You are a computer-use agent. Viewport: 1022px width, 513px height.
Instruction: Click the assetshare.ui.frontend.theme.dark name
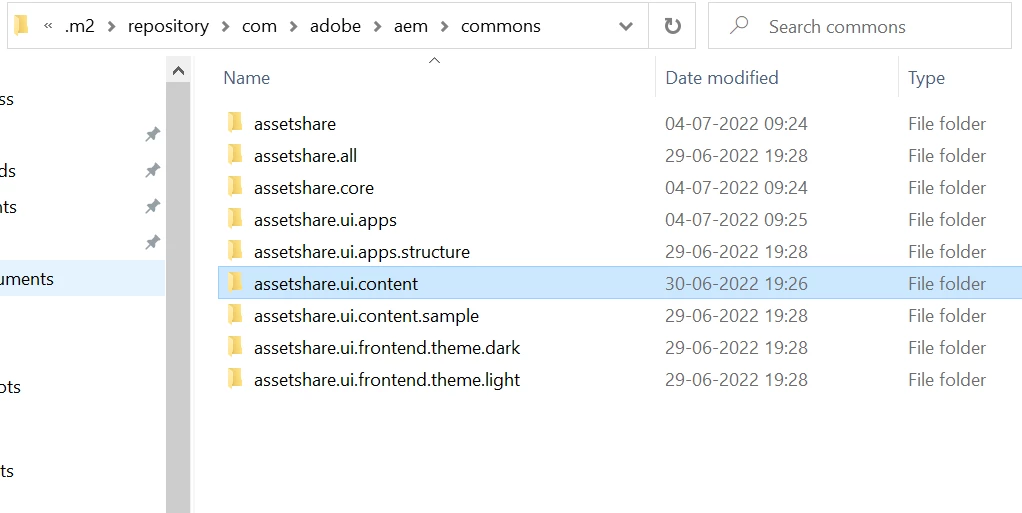click(387, 347)
